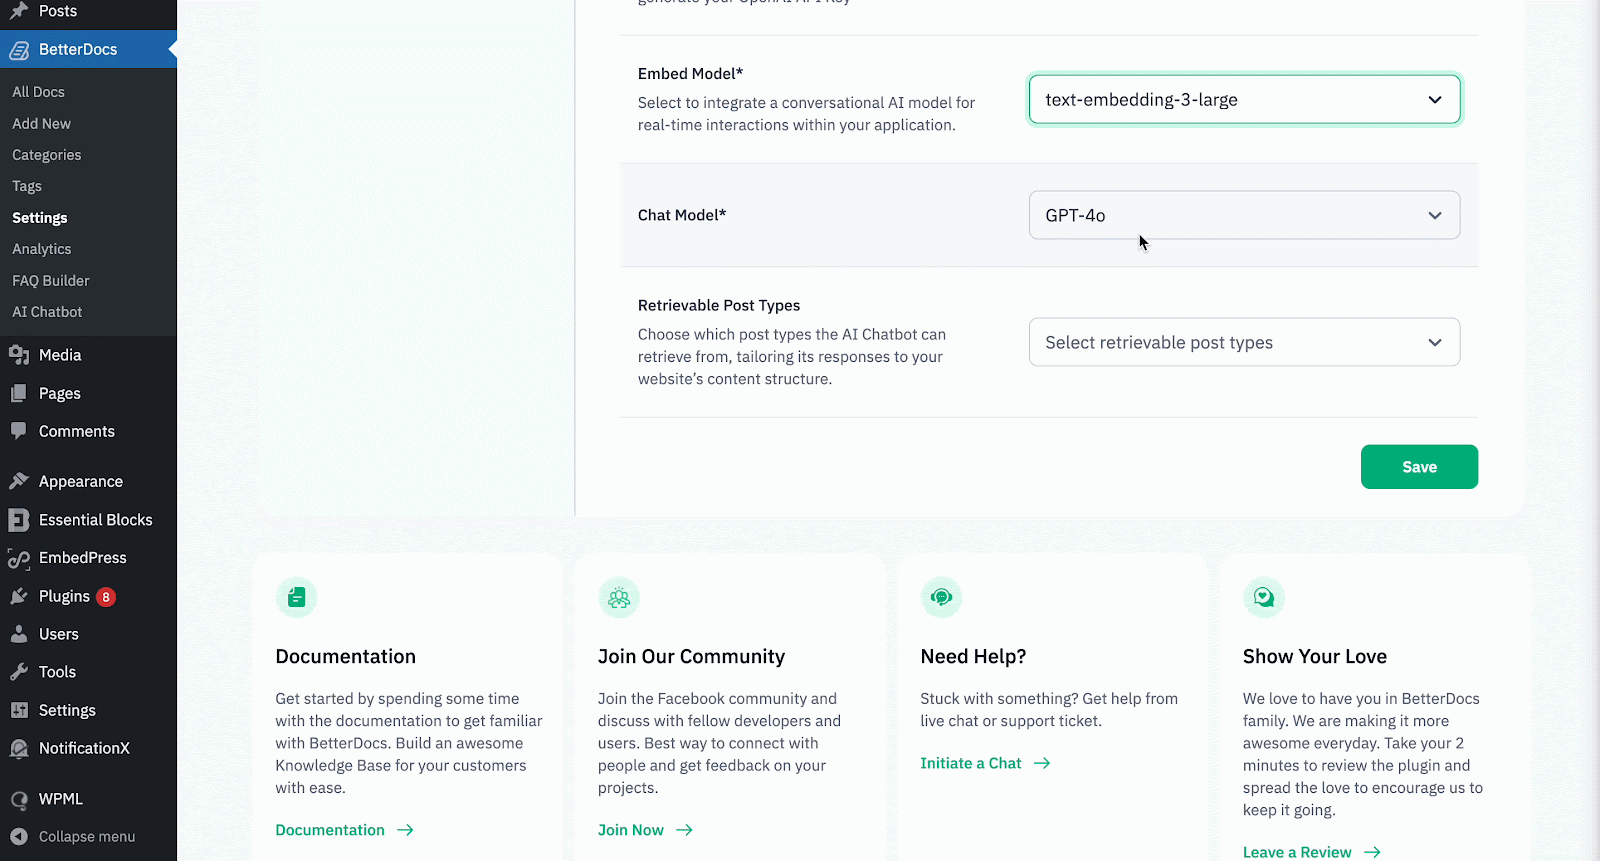Open AI Chatbot submenu item

[47, 312]
